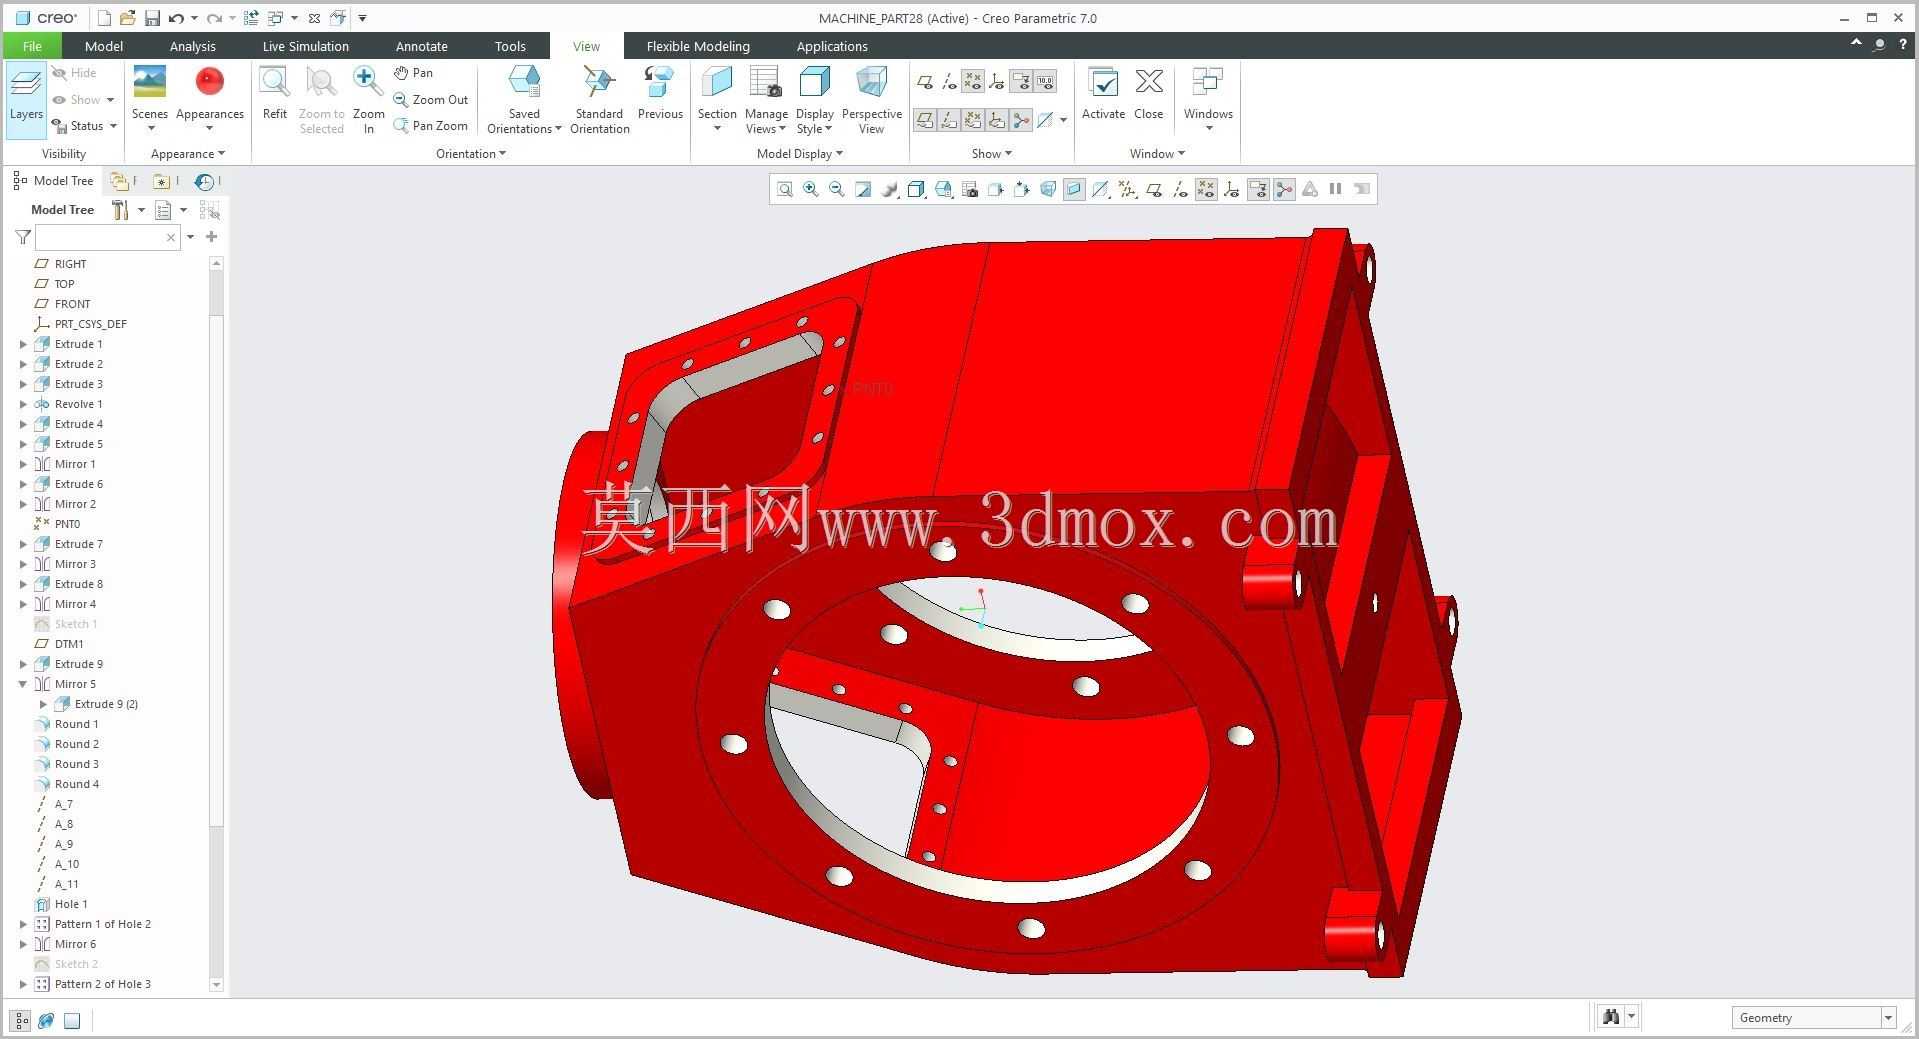Select the Pan Zoom tool
Screen dimensions: 1919x1039
pyautogui.click(x=431, y=126)
